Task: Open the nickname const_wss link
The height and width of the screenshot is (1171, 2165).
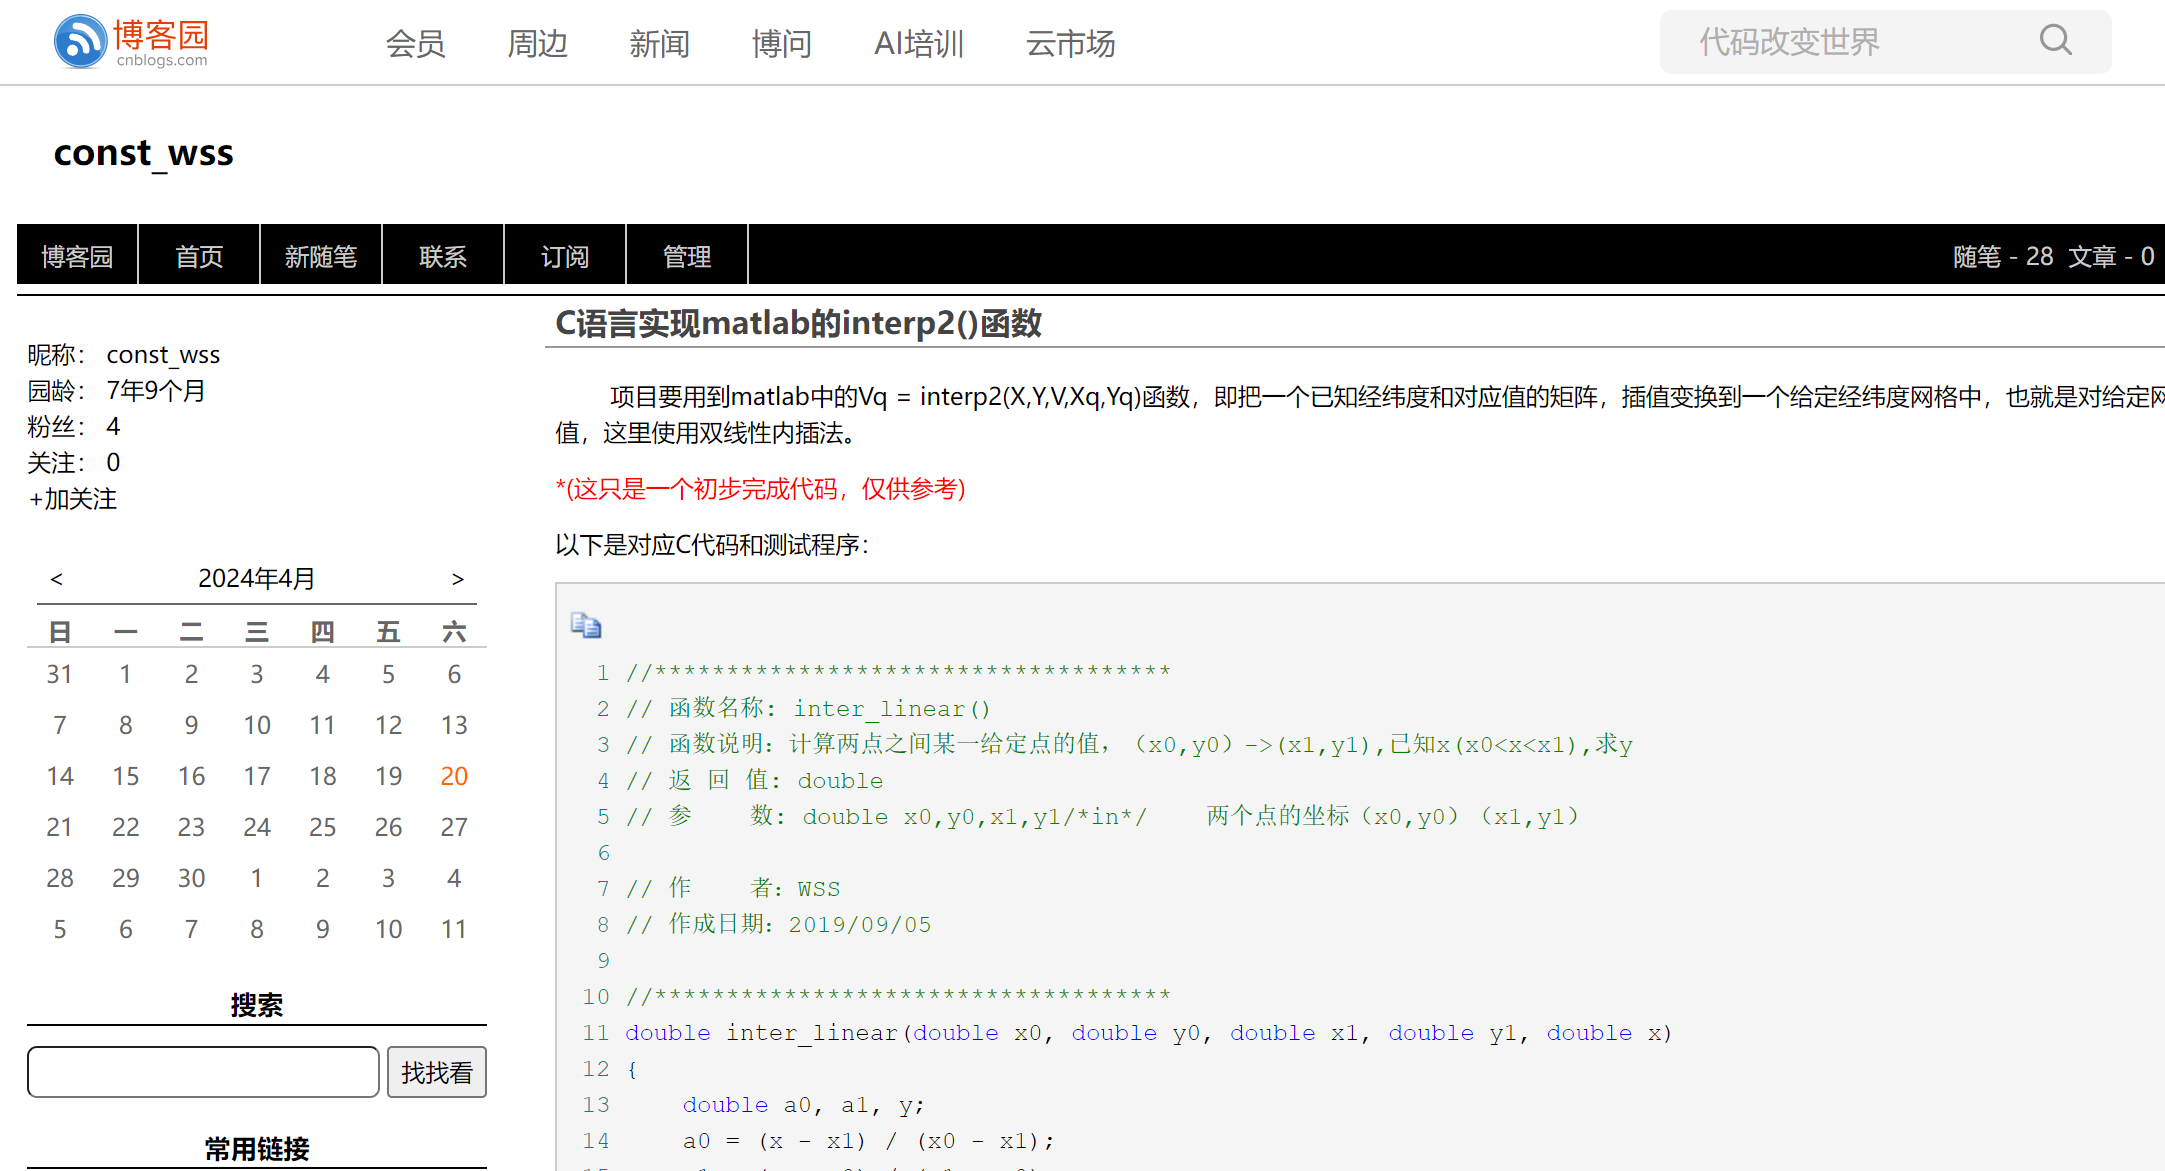Action: pyautogui.click(x=163, y=355)
